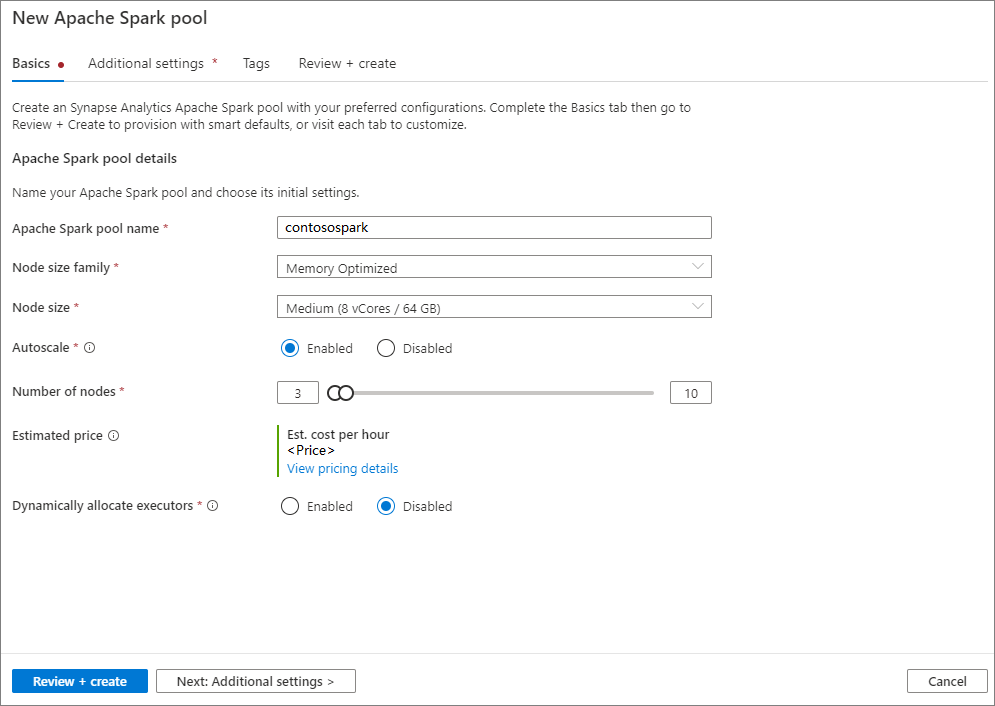Open the View pricing details link

(342, 468)
